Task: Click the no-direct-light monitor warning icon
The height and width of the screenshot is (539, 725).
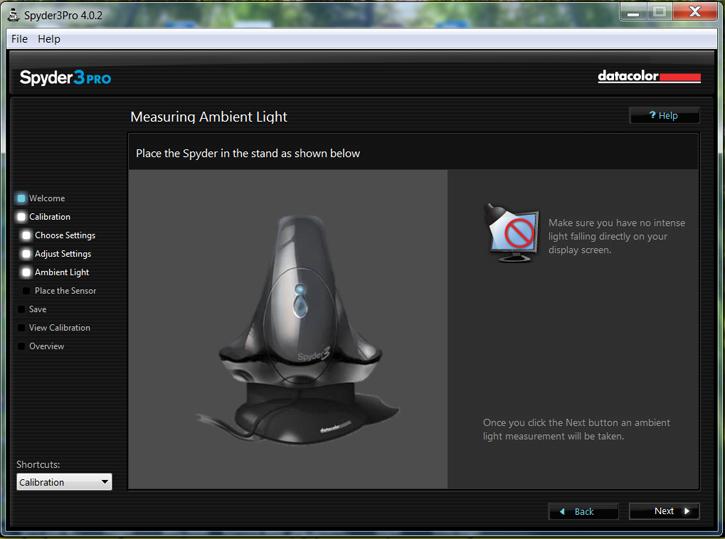Action: pos(511,232)
